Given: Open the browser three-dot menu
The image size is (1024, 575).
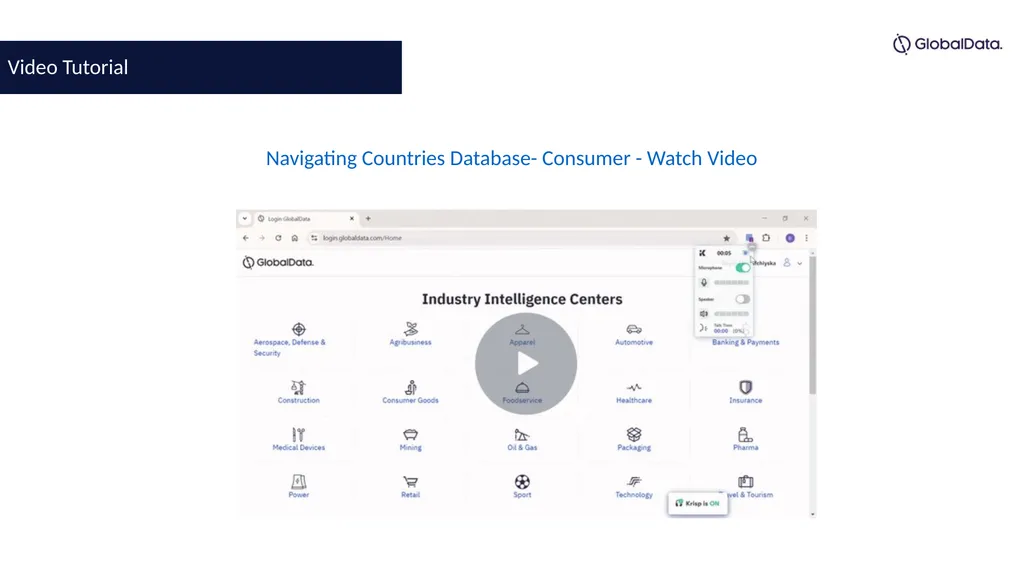Looking at the screenshot, I should tap(806, 238).
